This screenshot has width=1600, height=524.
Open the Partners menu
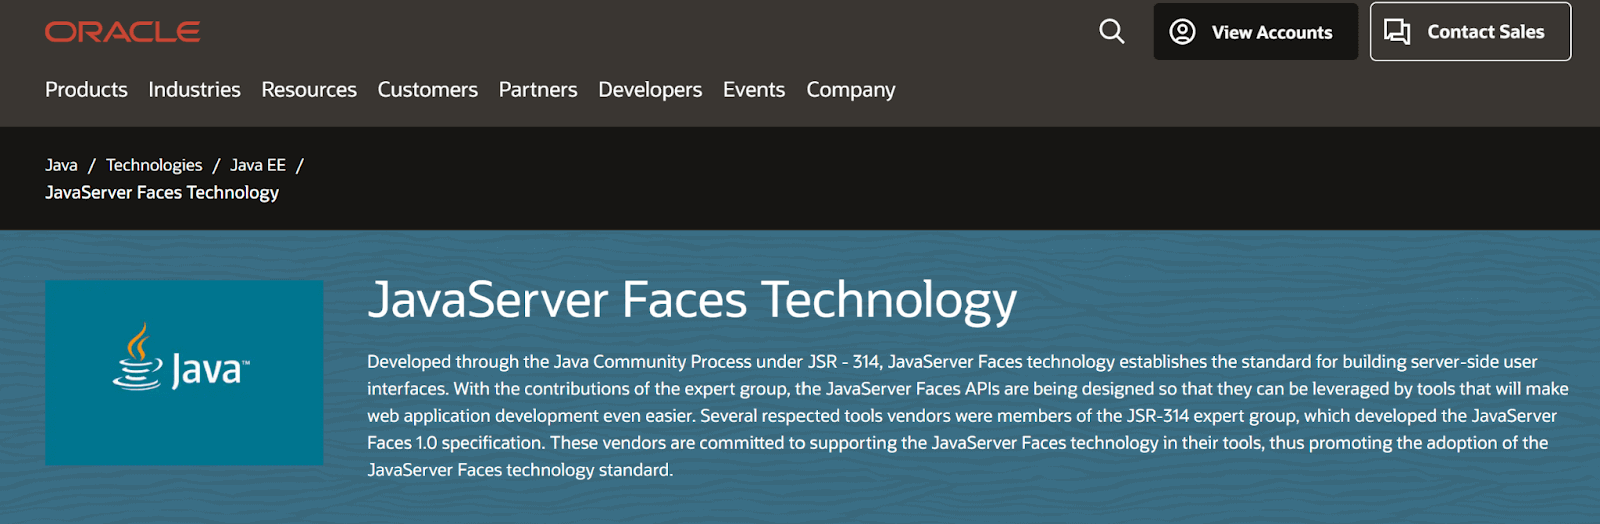(538, 90)
